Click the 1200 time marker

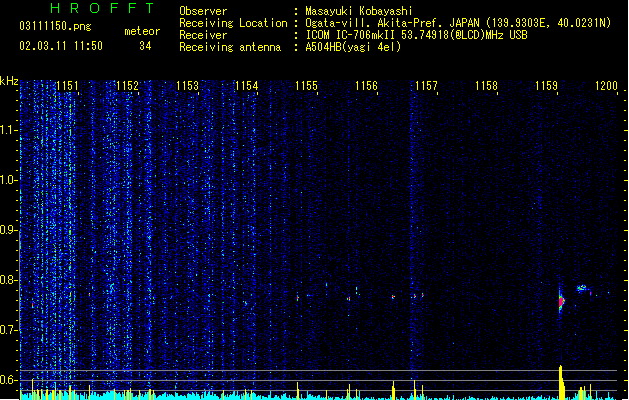pos(606,85)
